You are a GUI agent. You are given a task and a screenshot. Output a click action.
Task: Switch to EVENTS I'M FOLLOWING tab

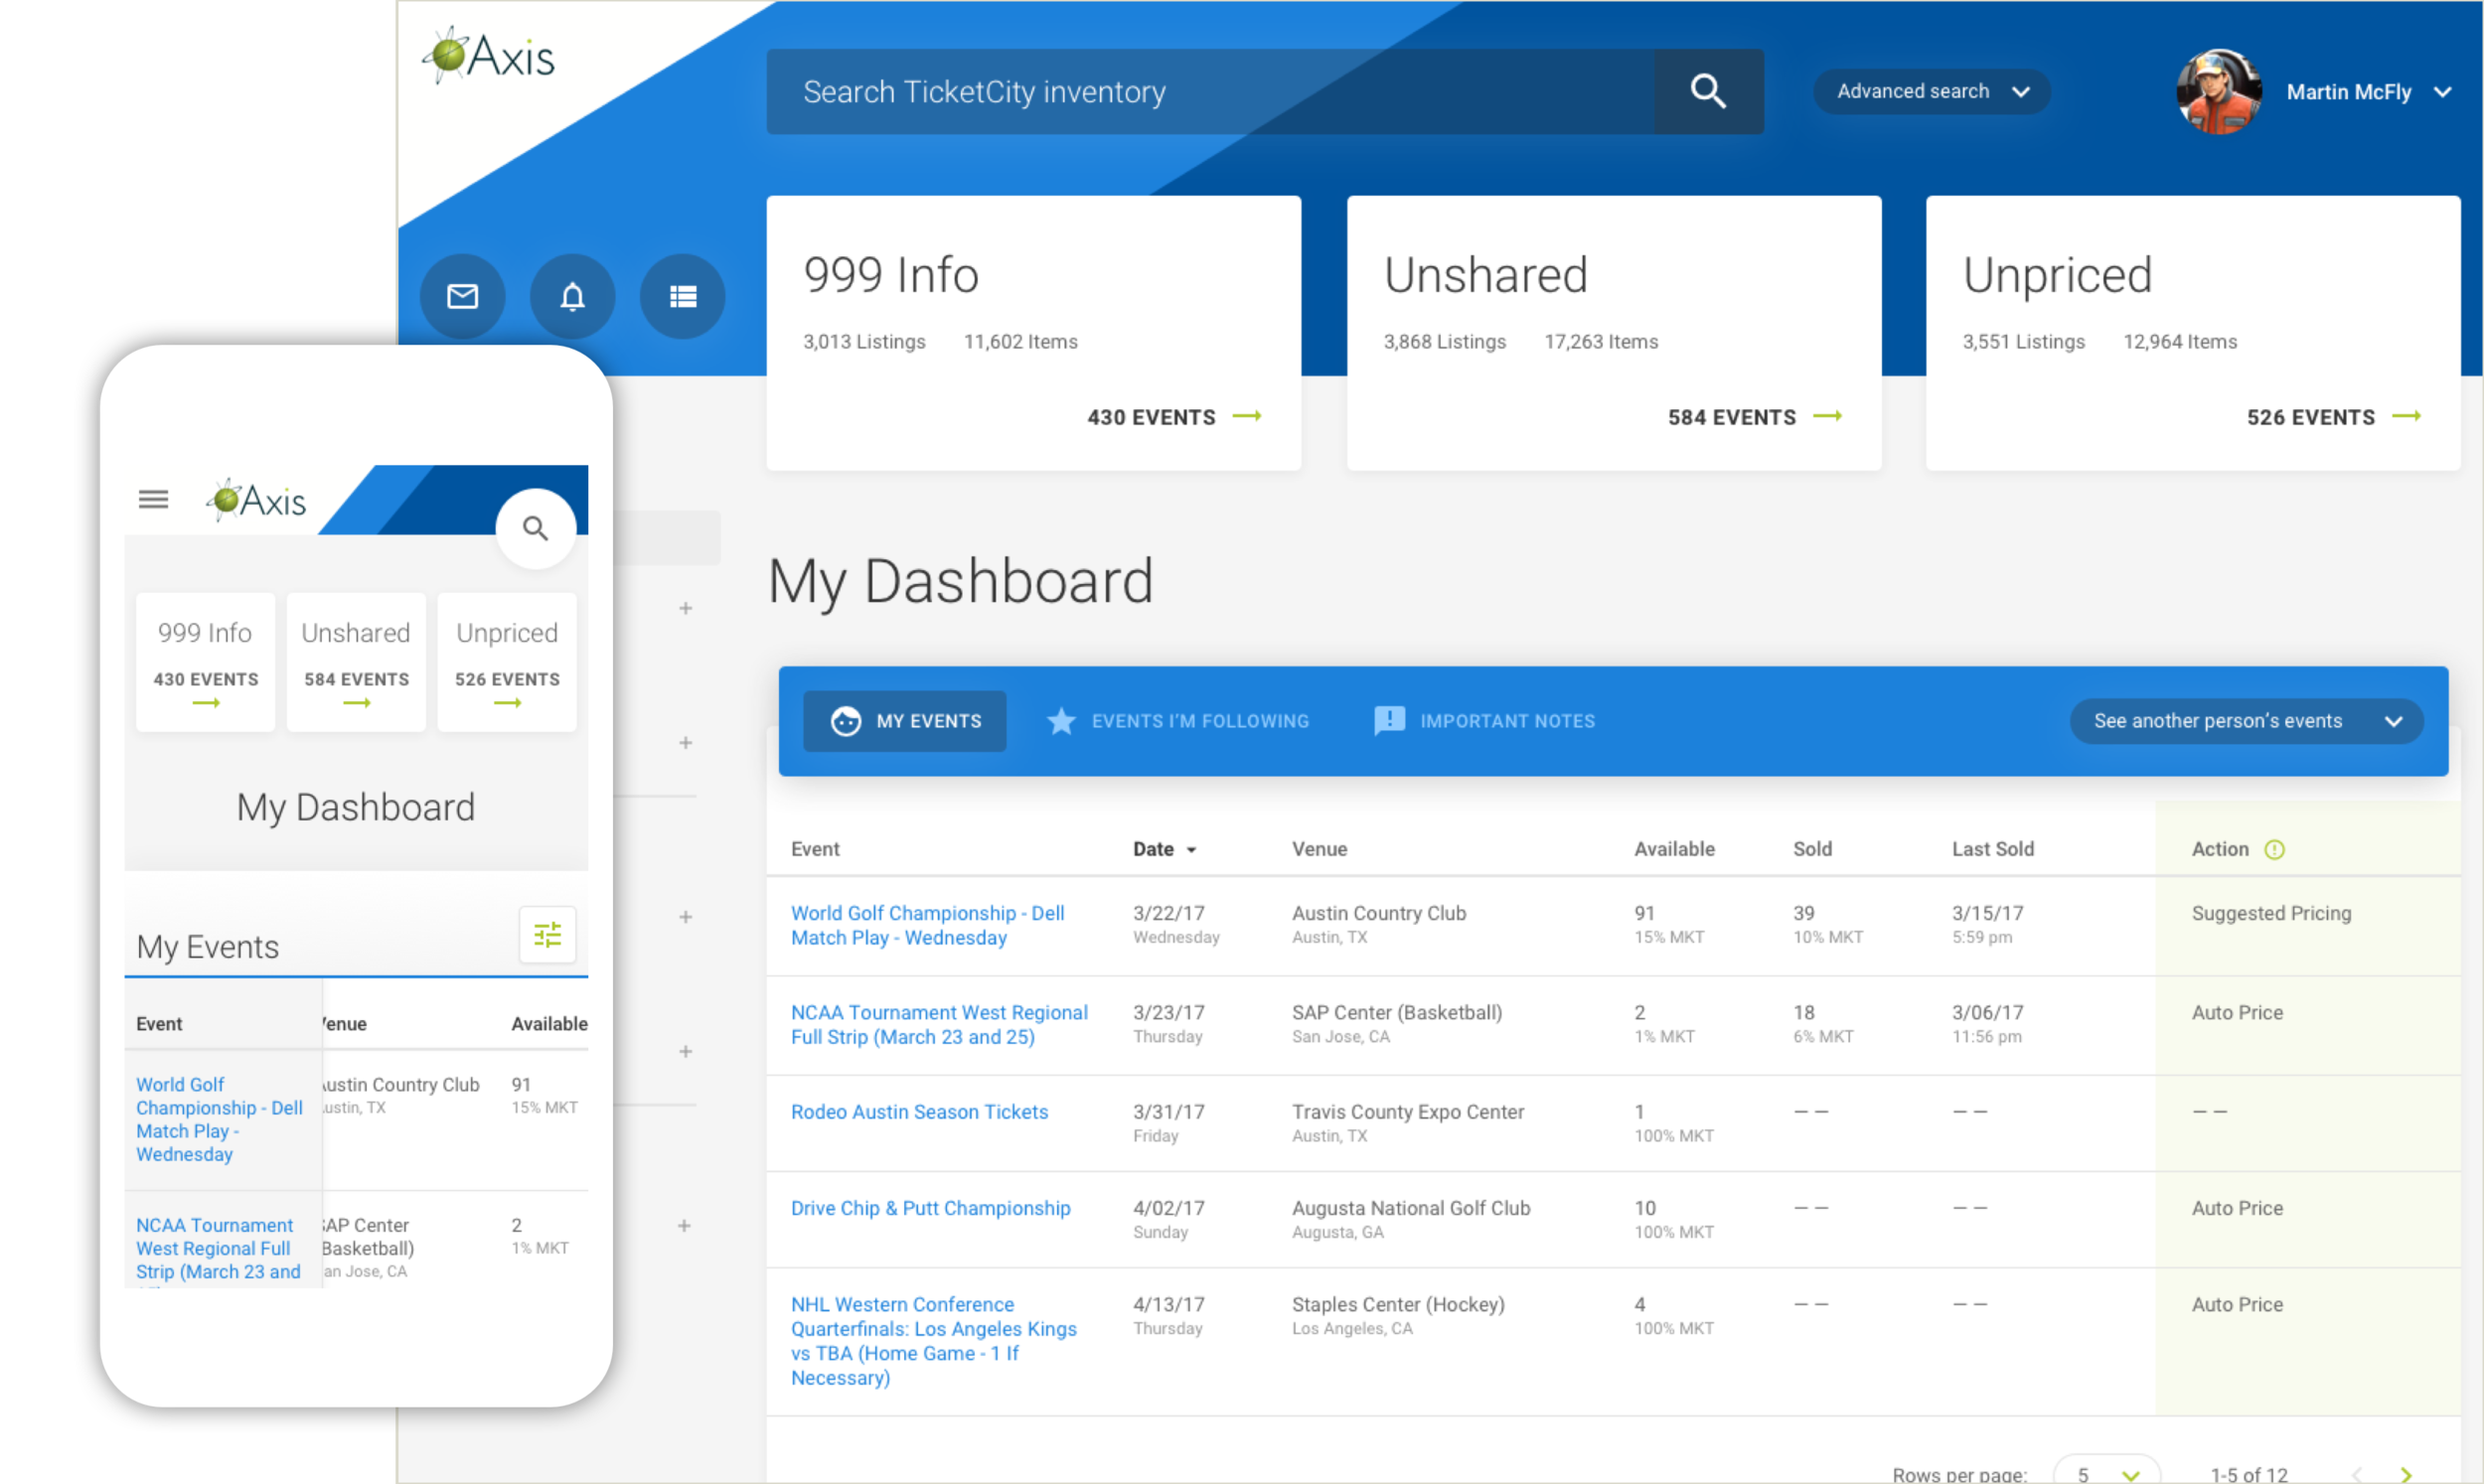click(1178, 721)
